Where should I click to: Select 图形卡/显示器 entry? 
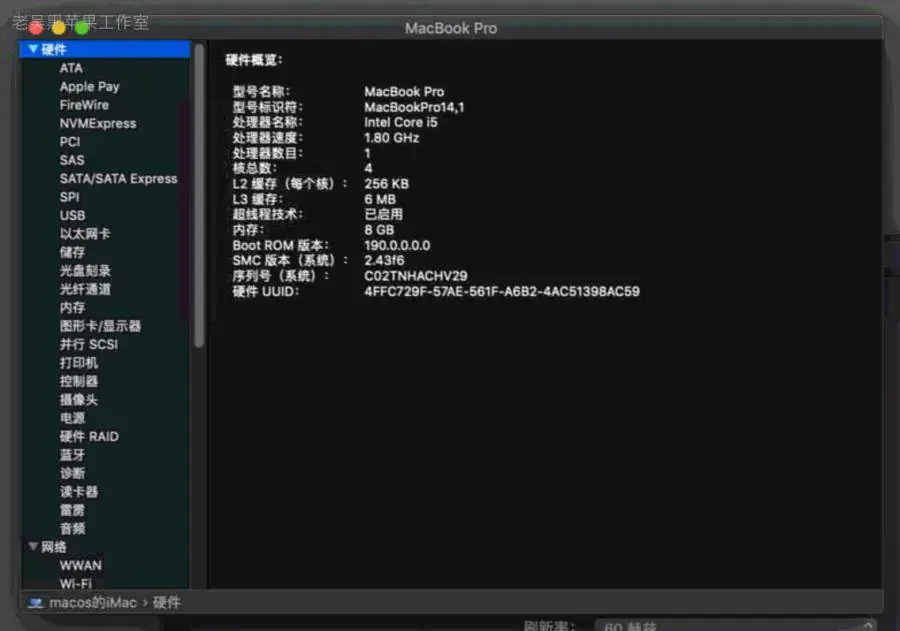coord(100,326)
